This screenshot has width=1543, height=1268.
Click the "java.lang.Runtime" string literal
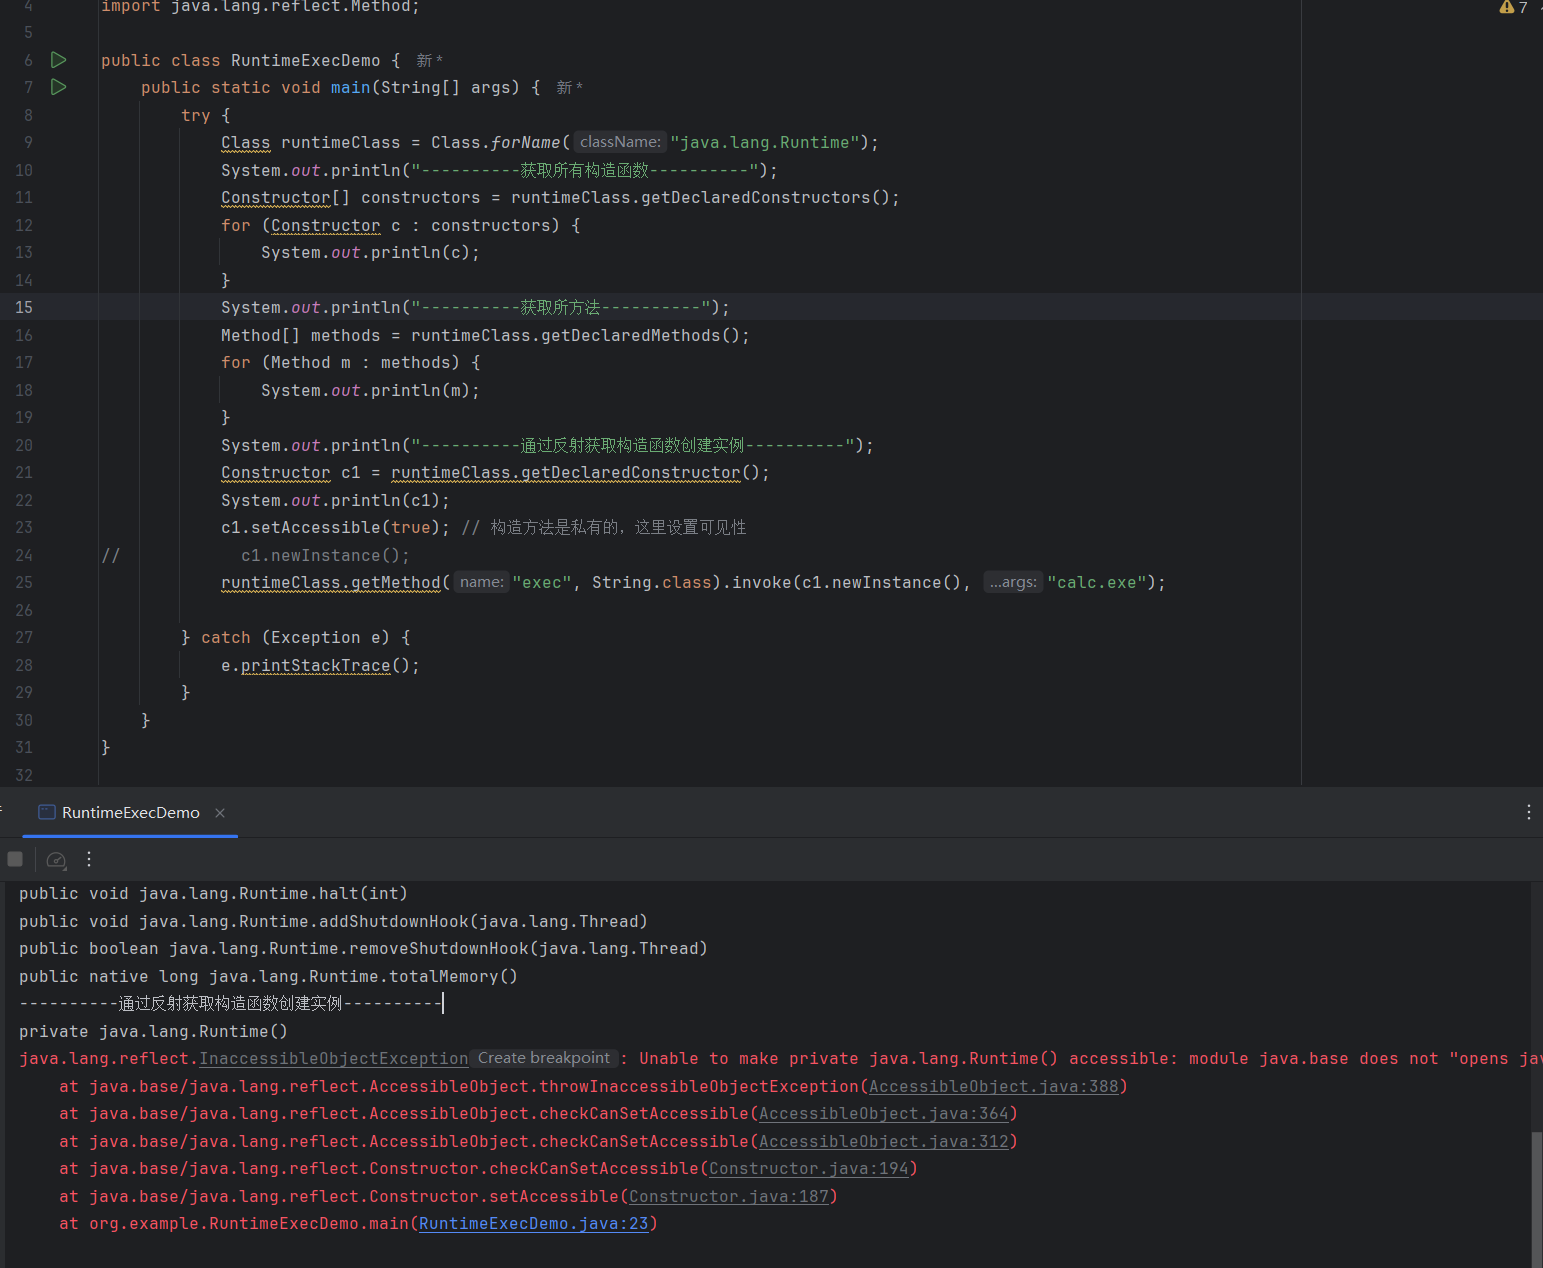click(x=765, y=142)
